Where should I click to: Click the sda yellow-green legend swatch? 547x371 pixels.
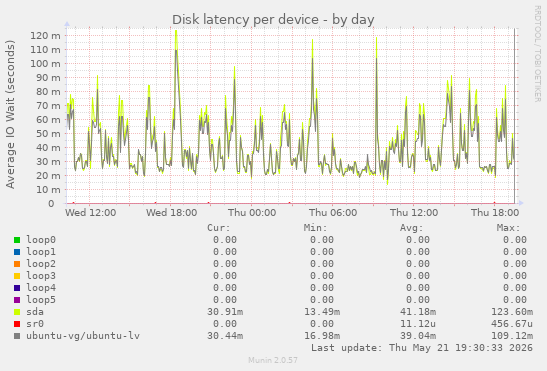pyautogui.click(x=17, y=312)
